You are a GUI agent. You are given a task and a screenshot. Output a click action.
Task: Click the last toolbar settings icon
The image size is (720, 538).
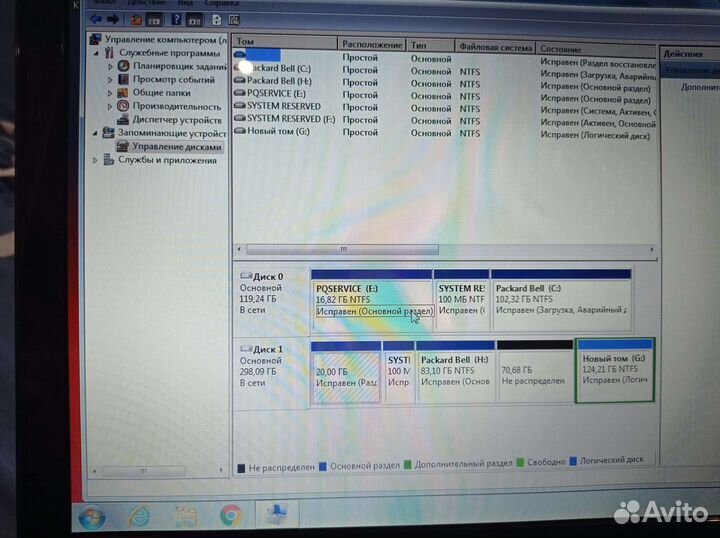click(234, 20)
